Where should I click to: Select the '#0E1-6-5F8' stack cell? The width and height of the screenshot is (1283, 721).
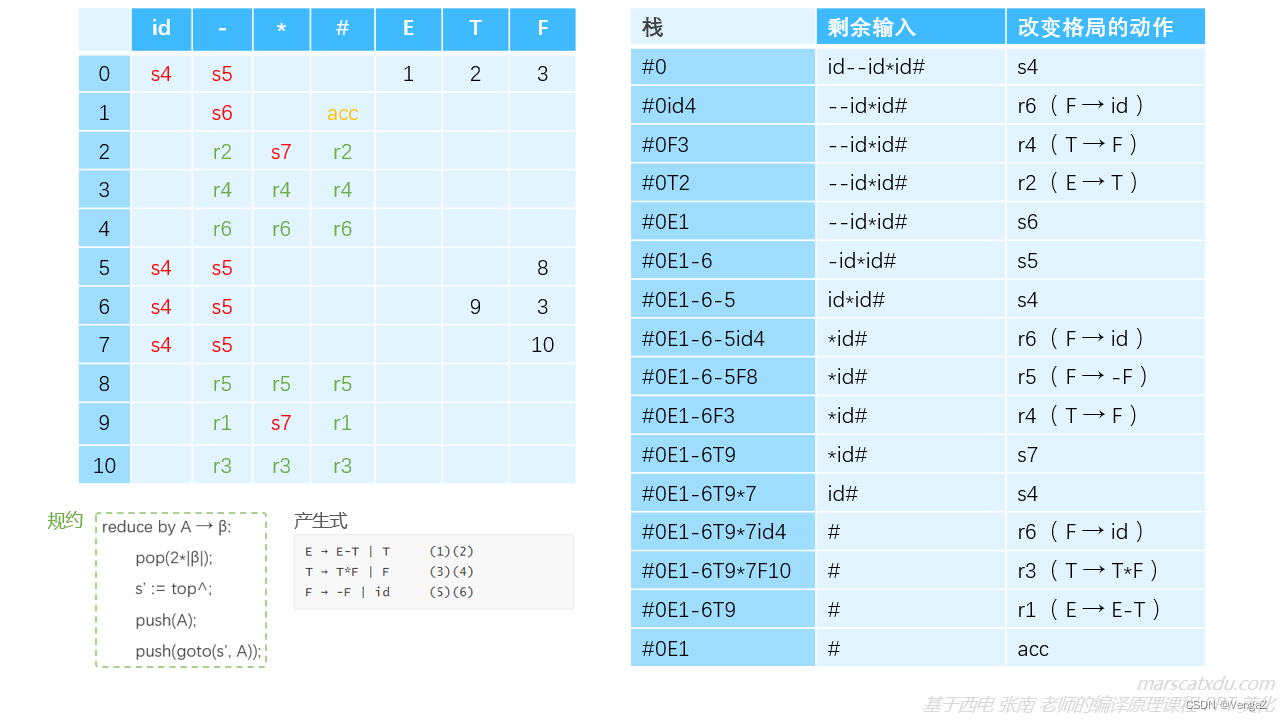723,377
